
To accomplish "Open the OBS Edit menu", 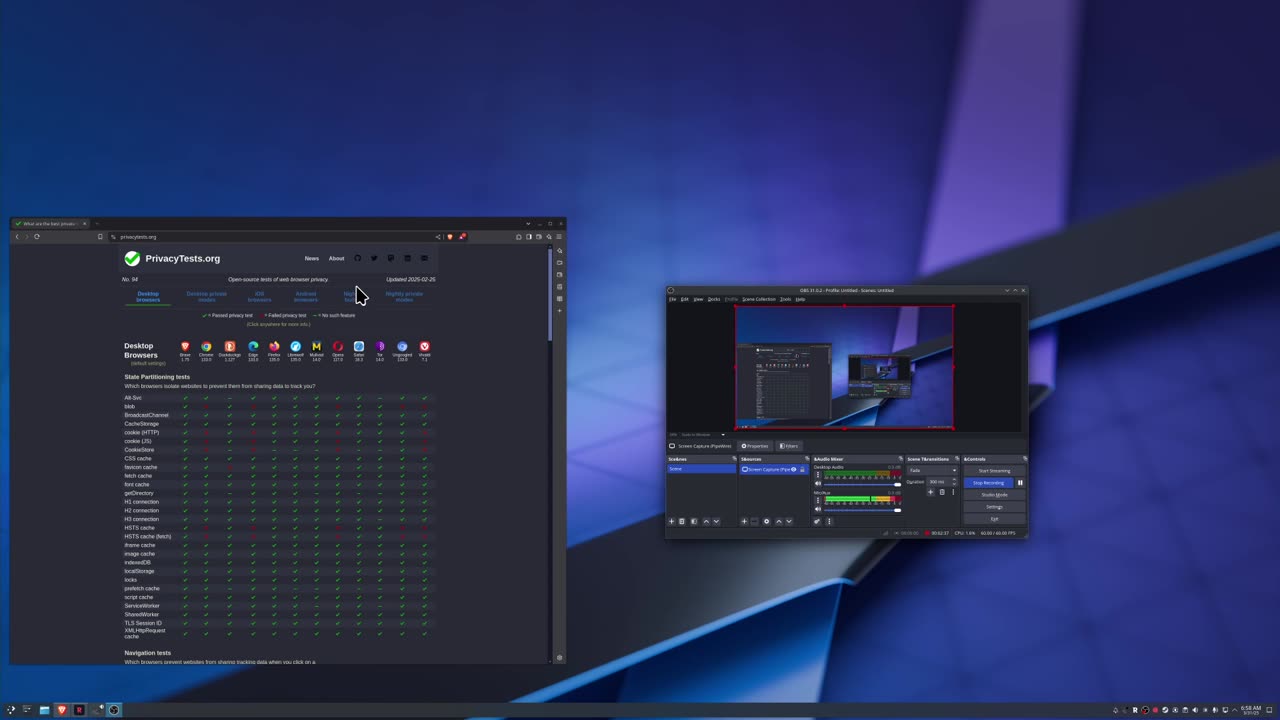I will click(685, 299).
